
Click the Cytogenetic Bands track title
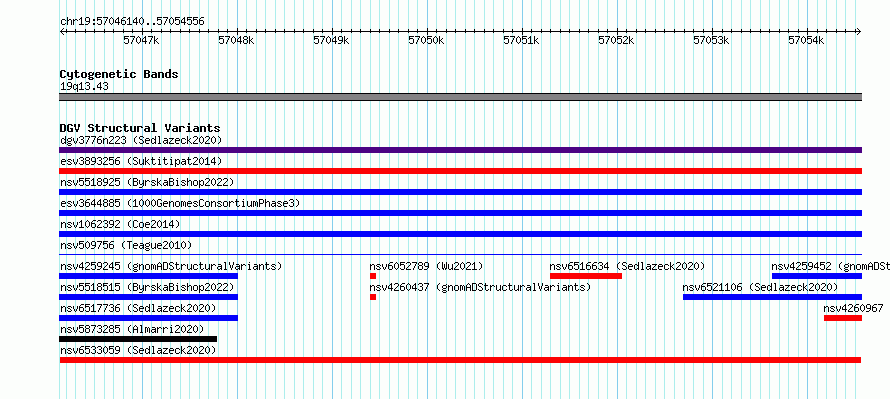click(119, 74)
